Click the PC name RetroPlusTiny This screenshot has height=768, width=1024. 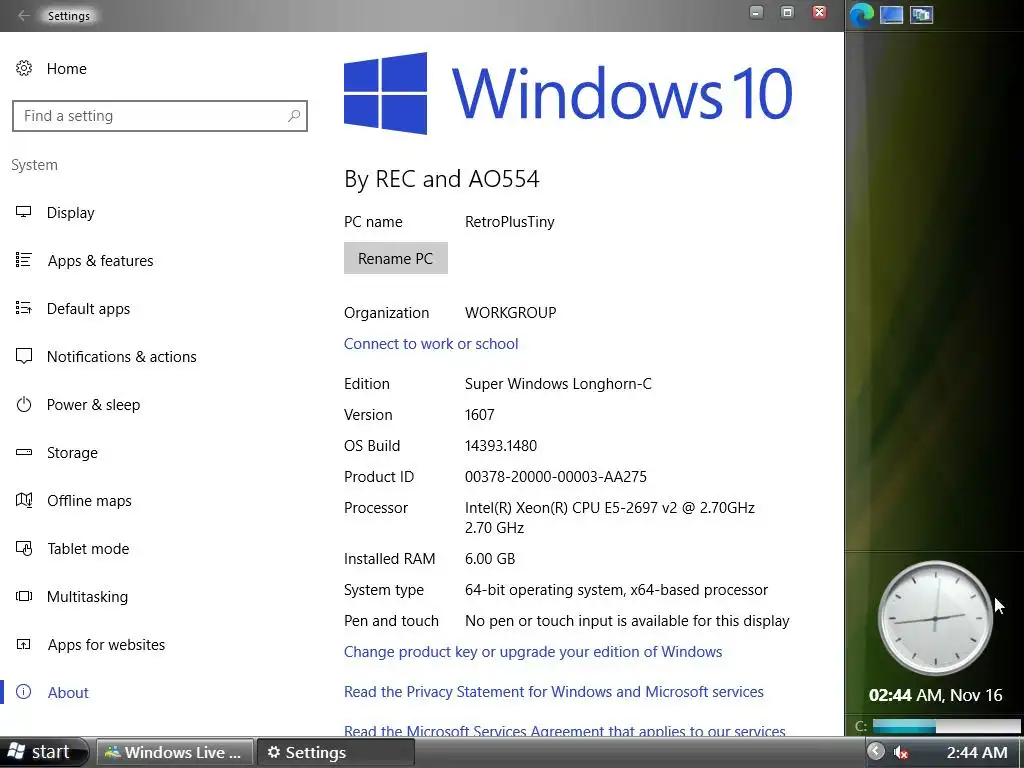509,222
